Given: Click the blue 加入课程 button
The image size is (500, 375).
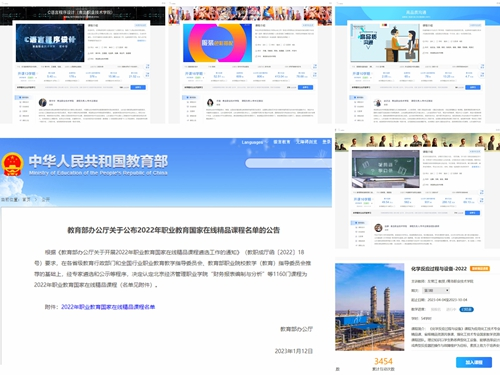Looking at the screenshot, I should click(474, 362).
